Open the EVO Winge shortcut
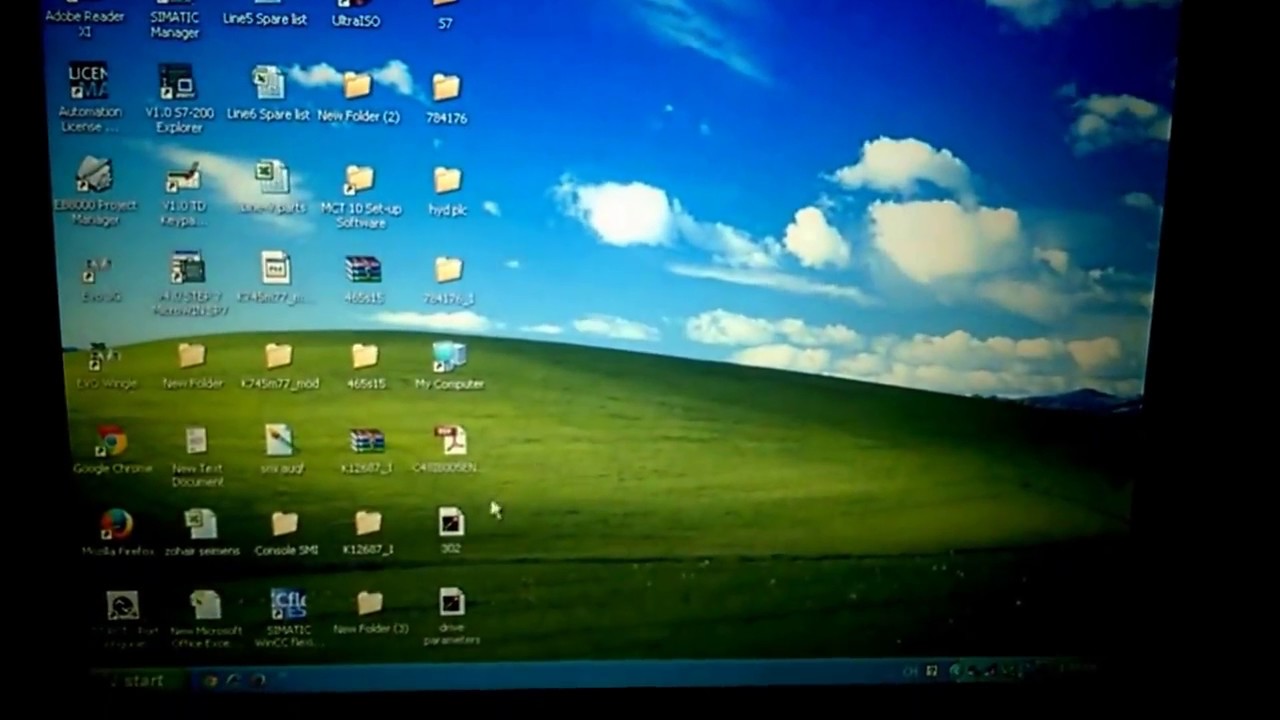Screen dimensions: 1280x720 [105, 367]
